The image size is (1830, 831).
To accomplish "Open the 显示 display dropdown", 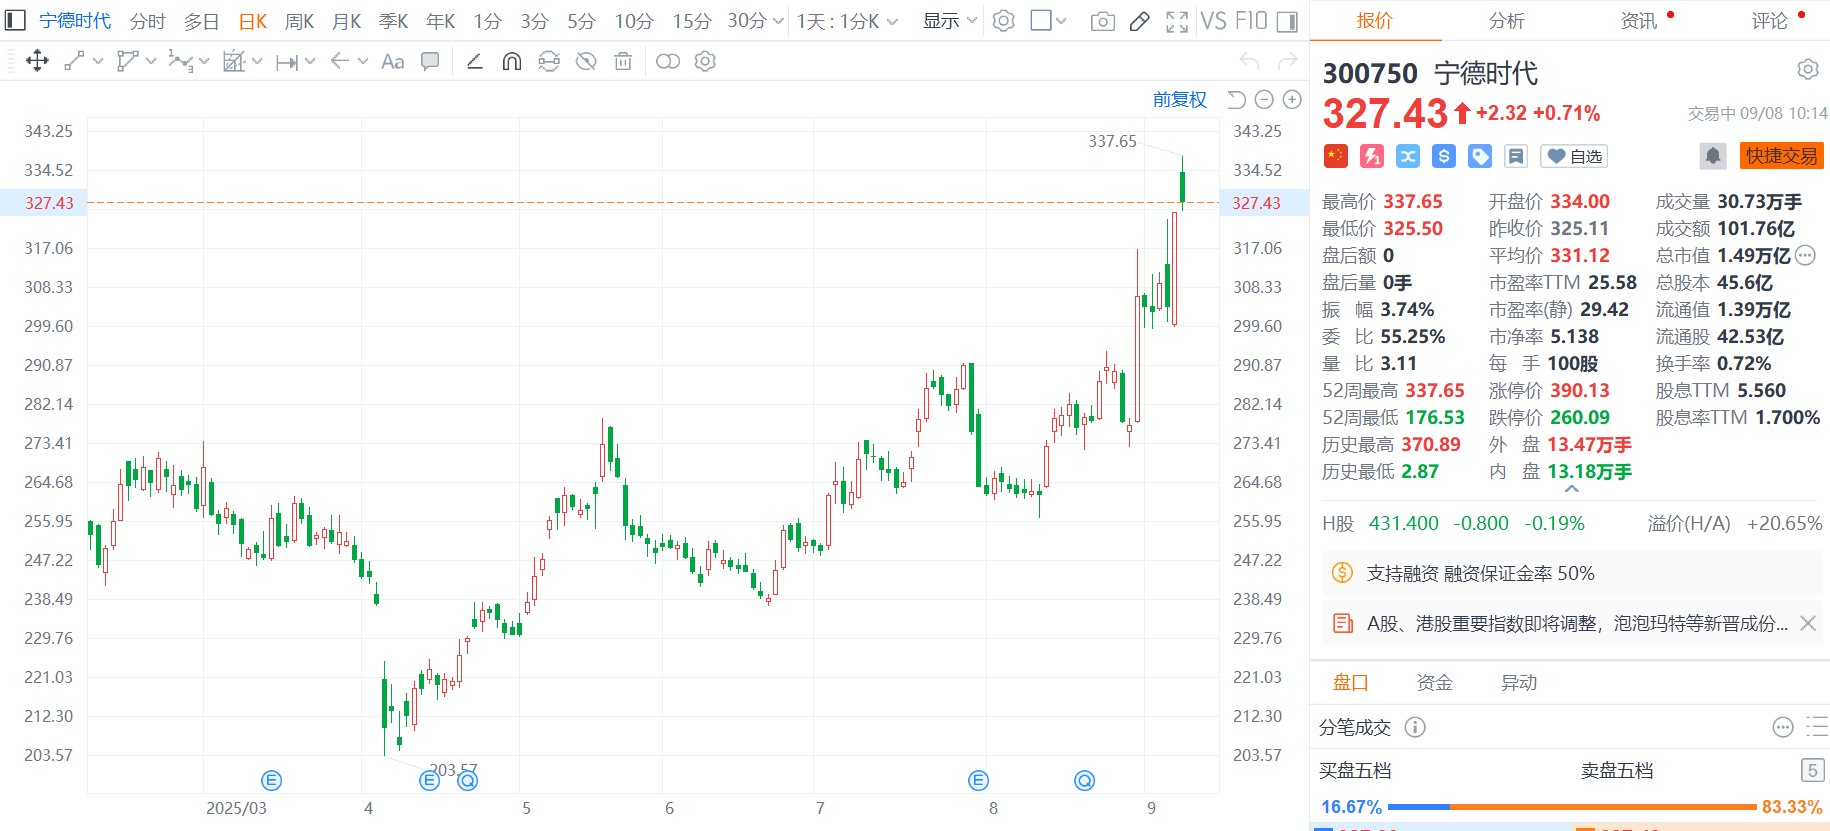I will coord(949,21).
